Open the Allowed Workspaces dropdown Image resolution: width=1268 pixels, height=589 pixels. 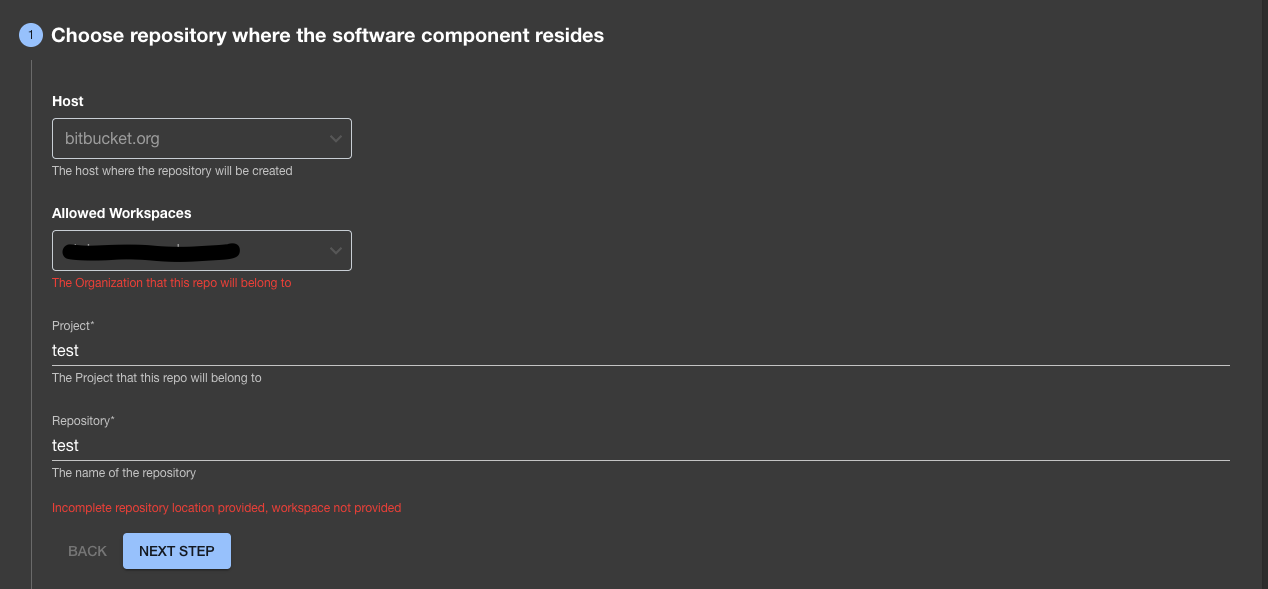[200, 250]
